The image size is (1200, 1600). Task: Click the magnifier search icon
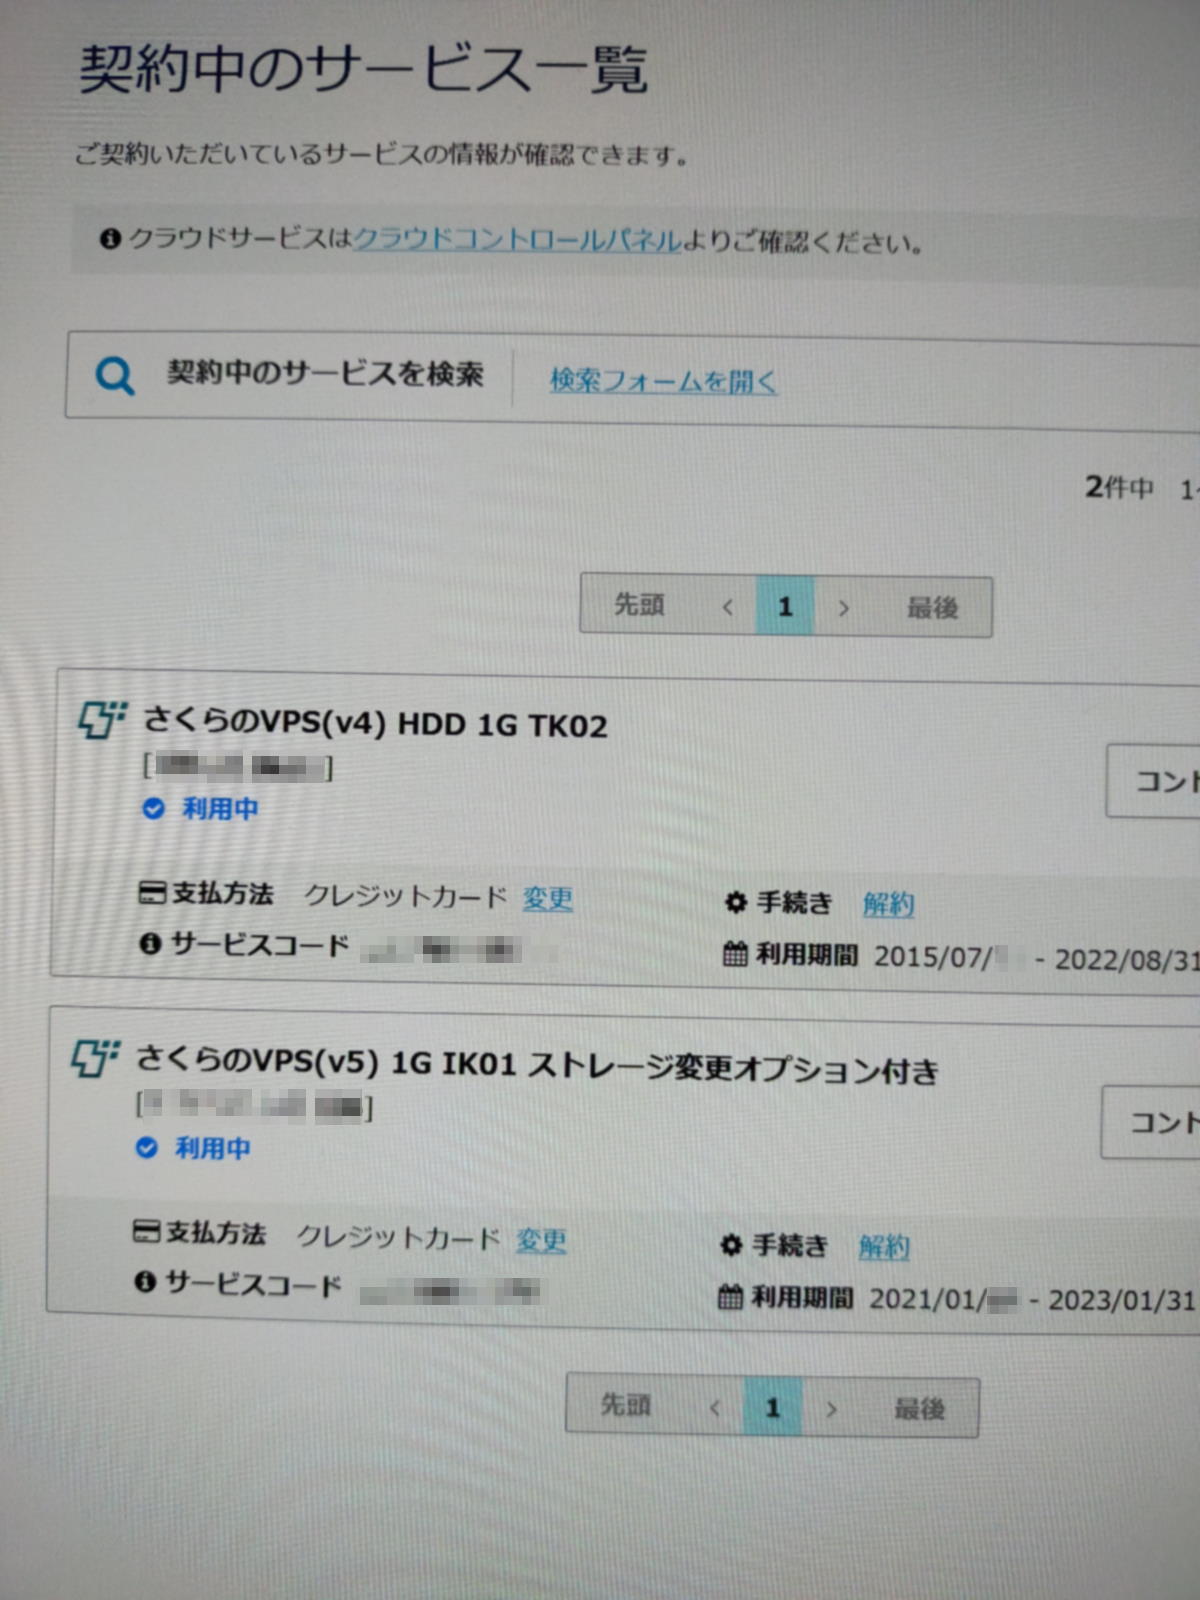pyautogui.click(x=114, y=375)
